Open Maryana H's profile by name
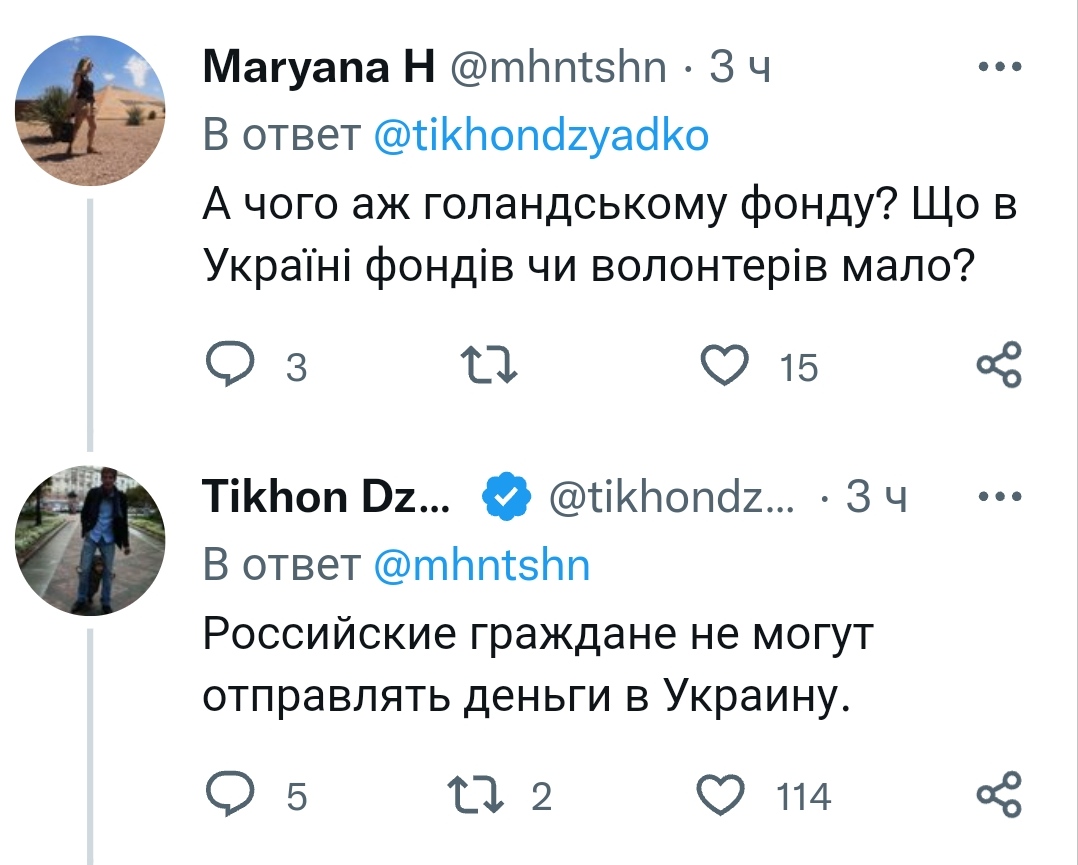This screenshot has height=865, width=1078. coord(319,68)
